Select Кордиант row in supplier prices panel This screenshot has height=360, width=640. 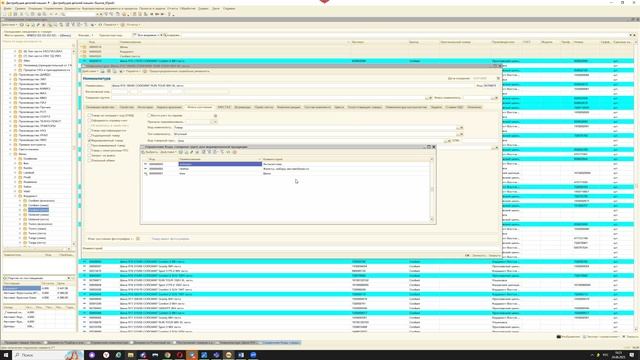[38, 288]
